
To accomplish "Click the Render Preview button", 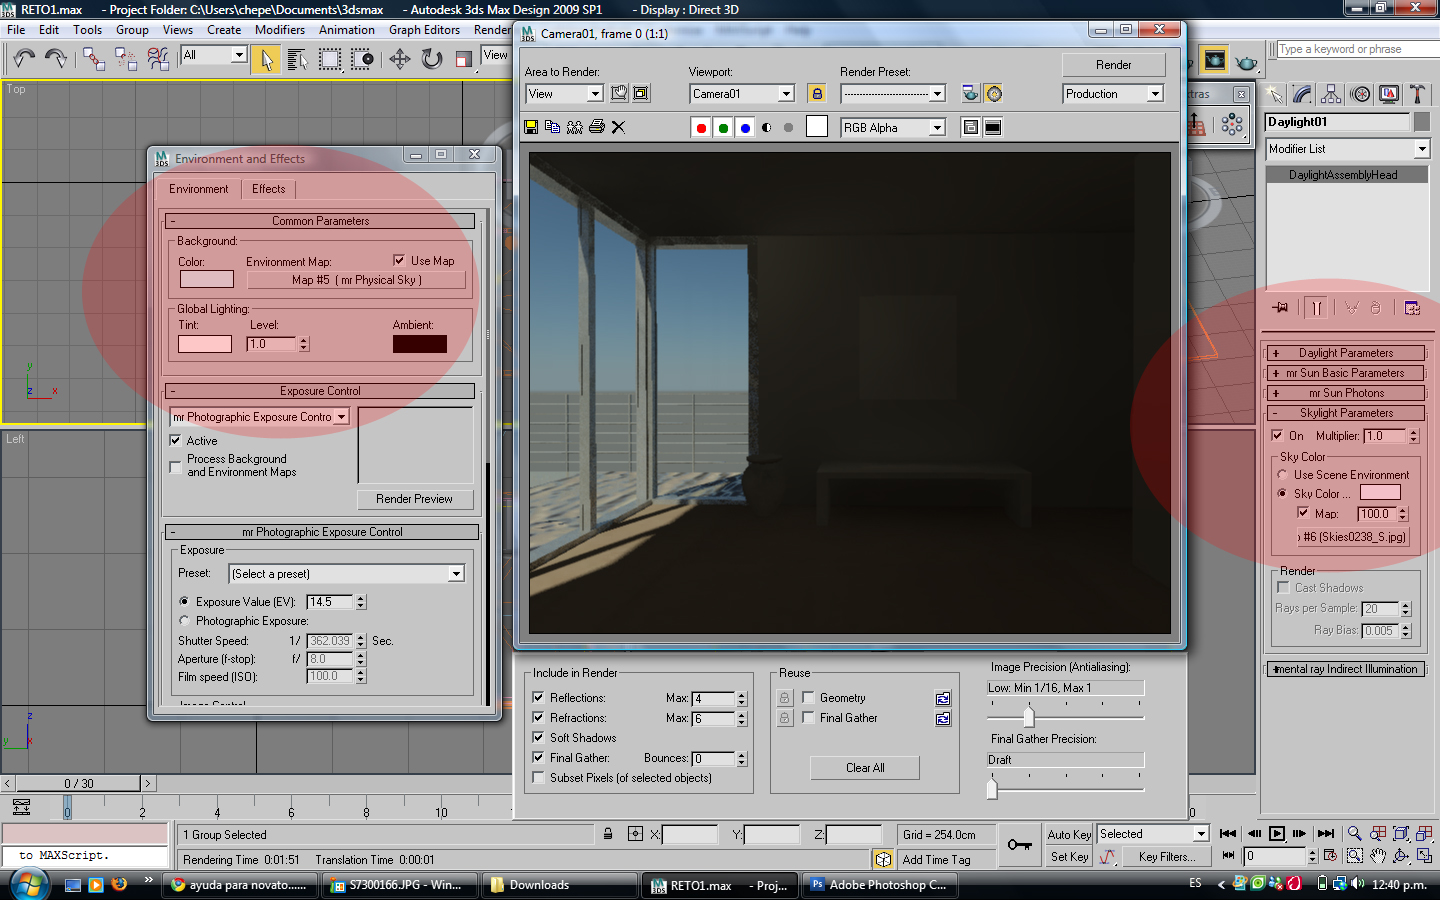I will coord(415,499).
